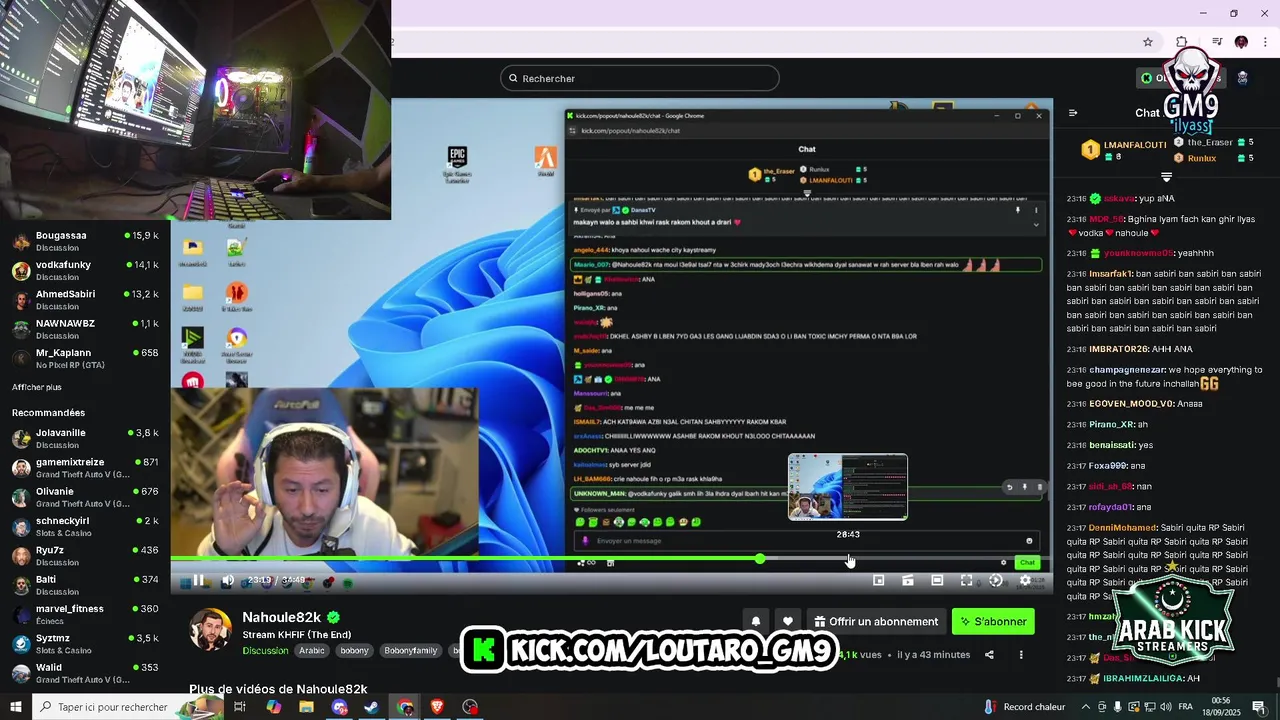Open Task View on the taskbar
1280x720 pixels.
pyautogui.click(x=240, y=707)
